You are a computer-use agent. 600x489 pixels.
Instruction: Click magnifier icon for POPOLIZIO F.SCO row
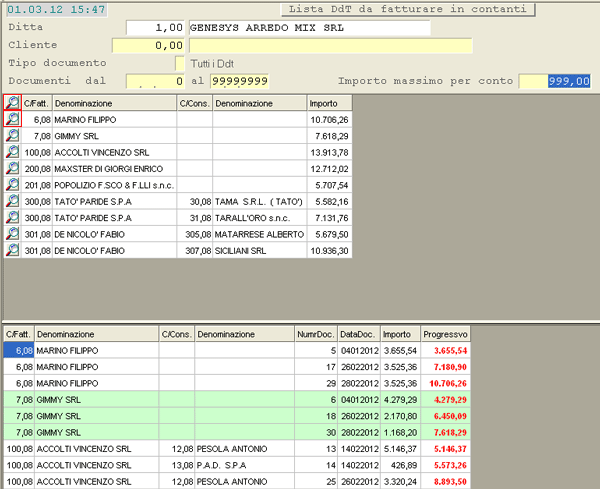(12, 184)
